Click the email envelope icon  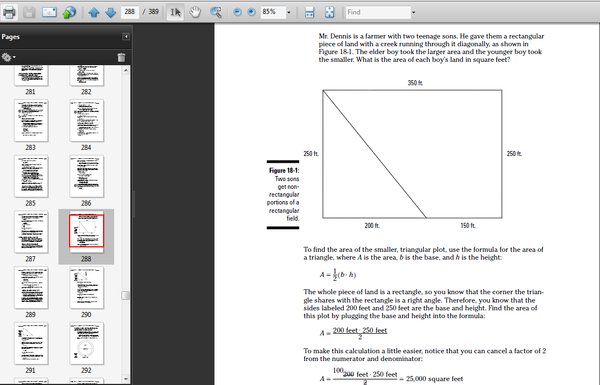49,12
